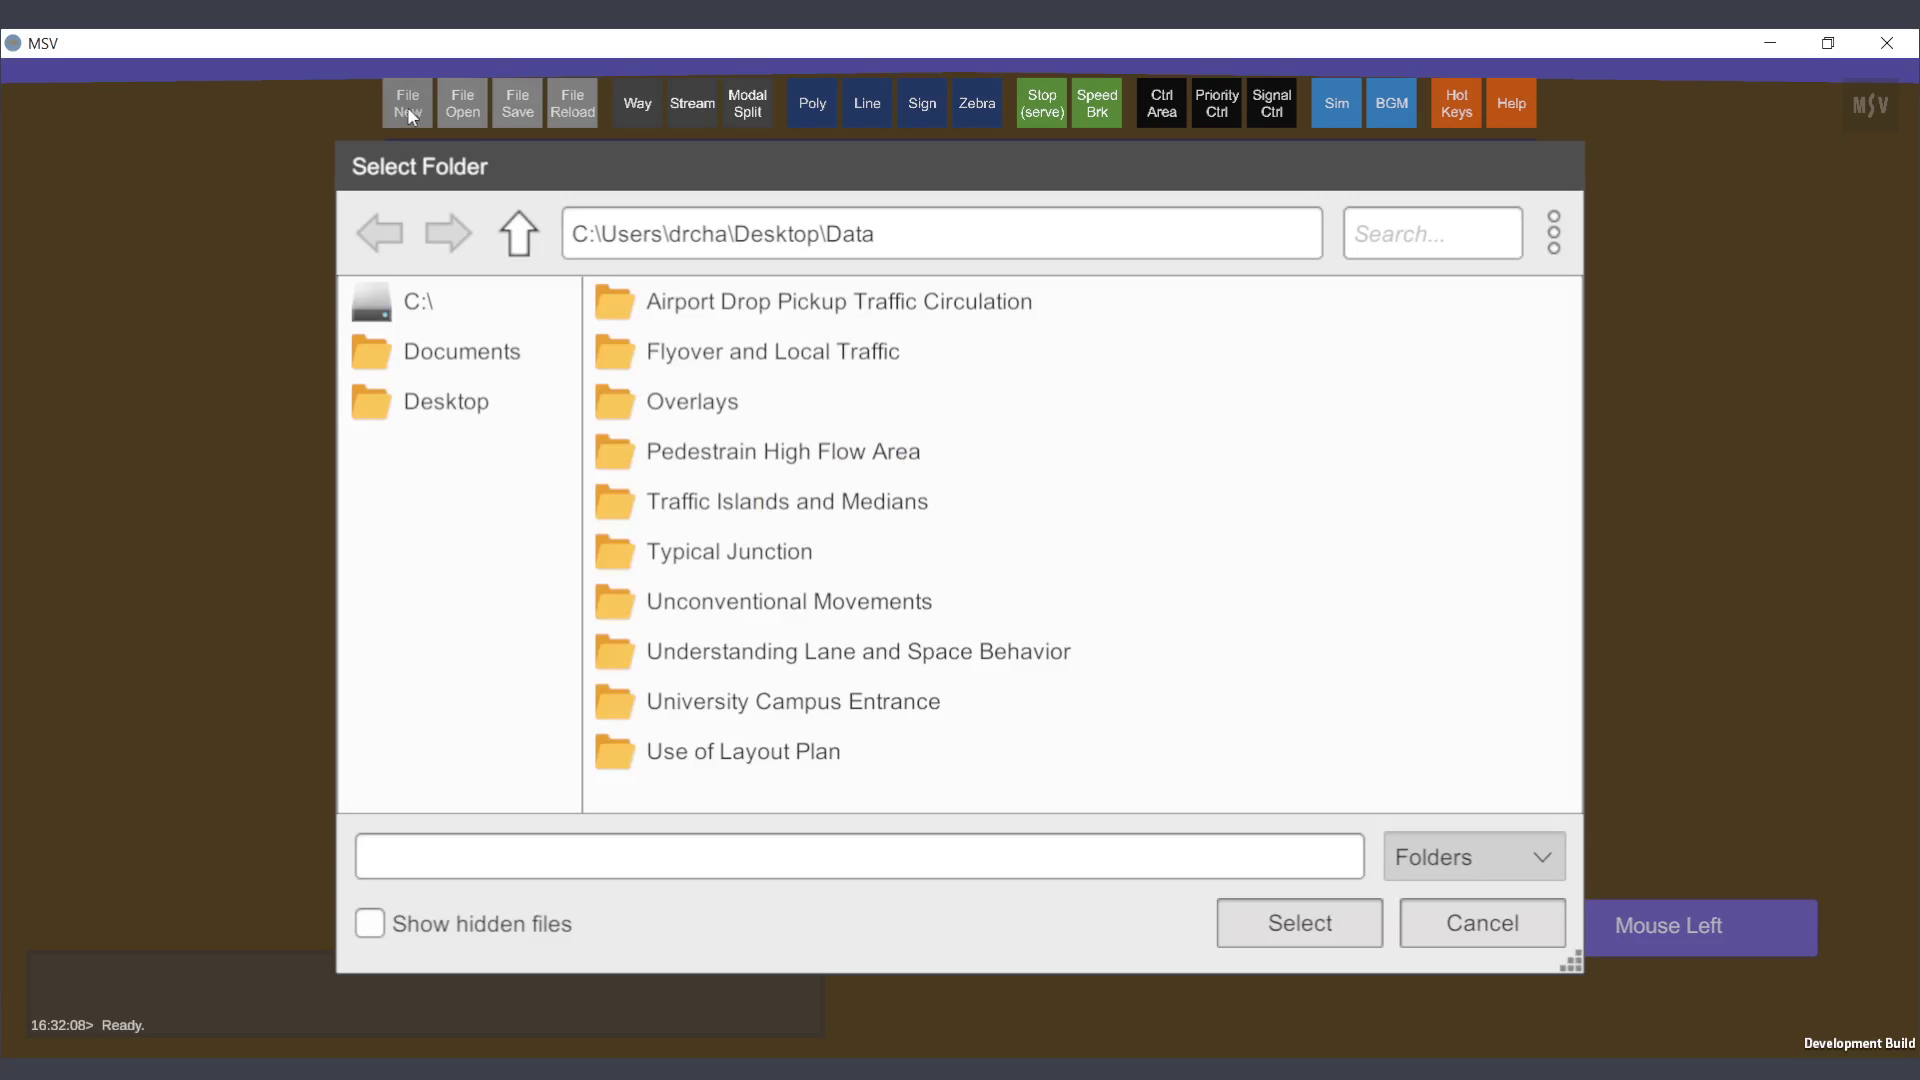Select the Zebra crossing tool
Viewport: 1920px width, 1080px height.
coord(976,103)
